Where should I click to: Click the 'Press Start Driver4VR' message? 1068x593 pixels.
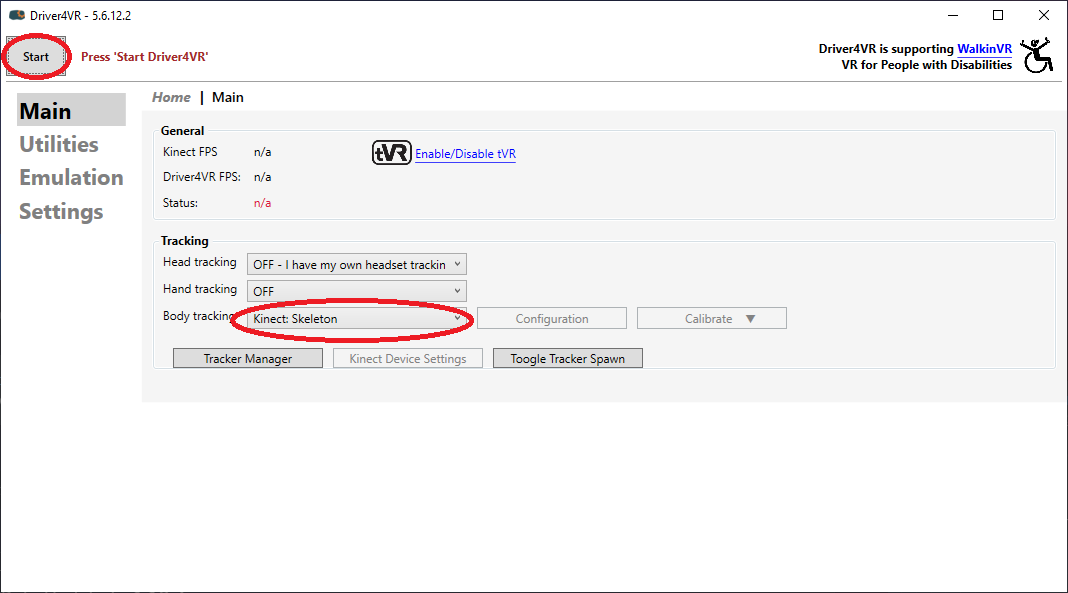pyautogui.click(x=144, y=57)
